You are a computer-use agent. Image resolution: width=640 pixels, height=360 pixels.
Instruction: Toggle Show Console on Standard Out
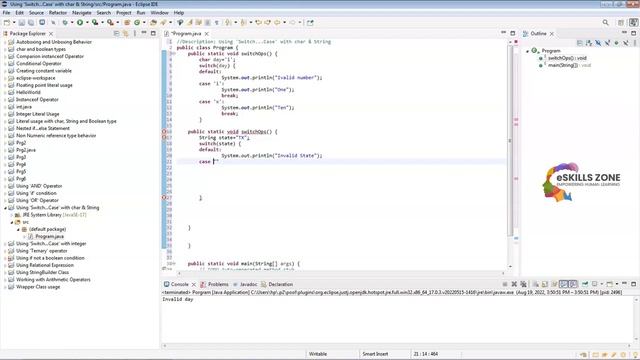pos(564,284)
